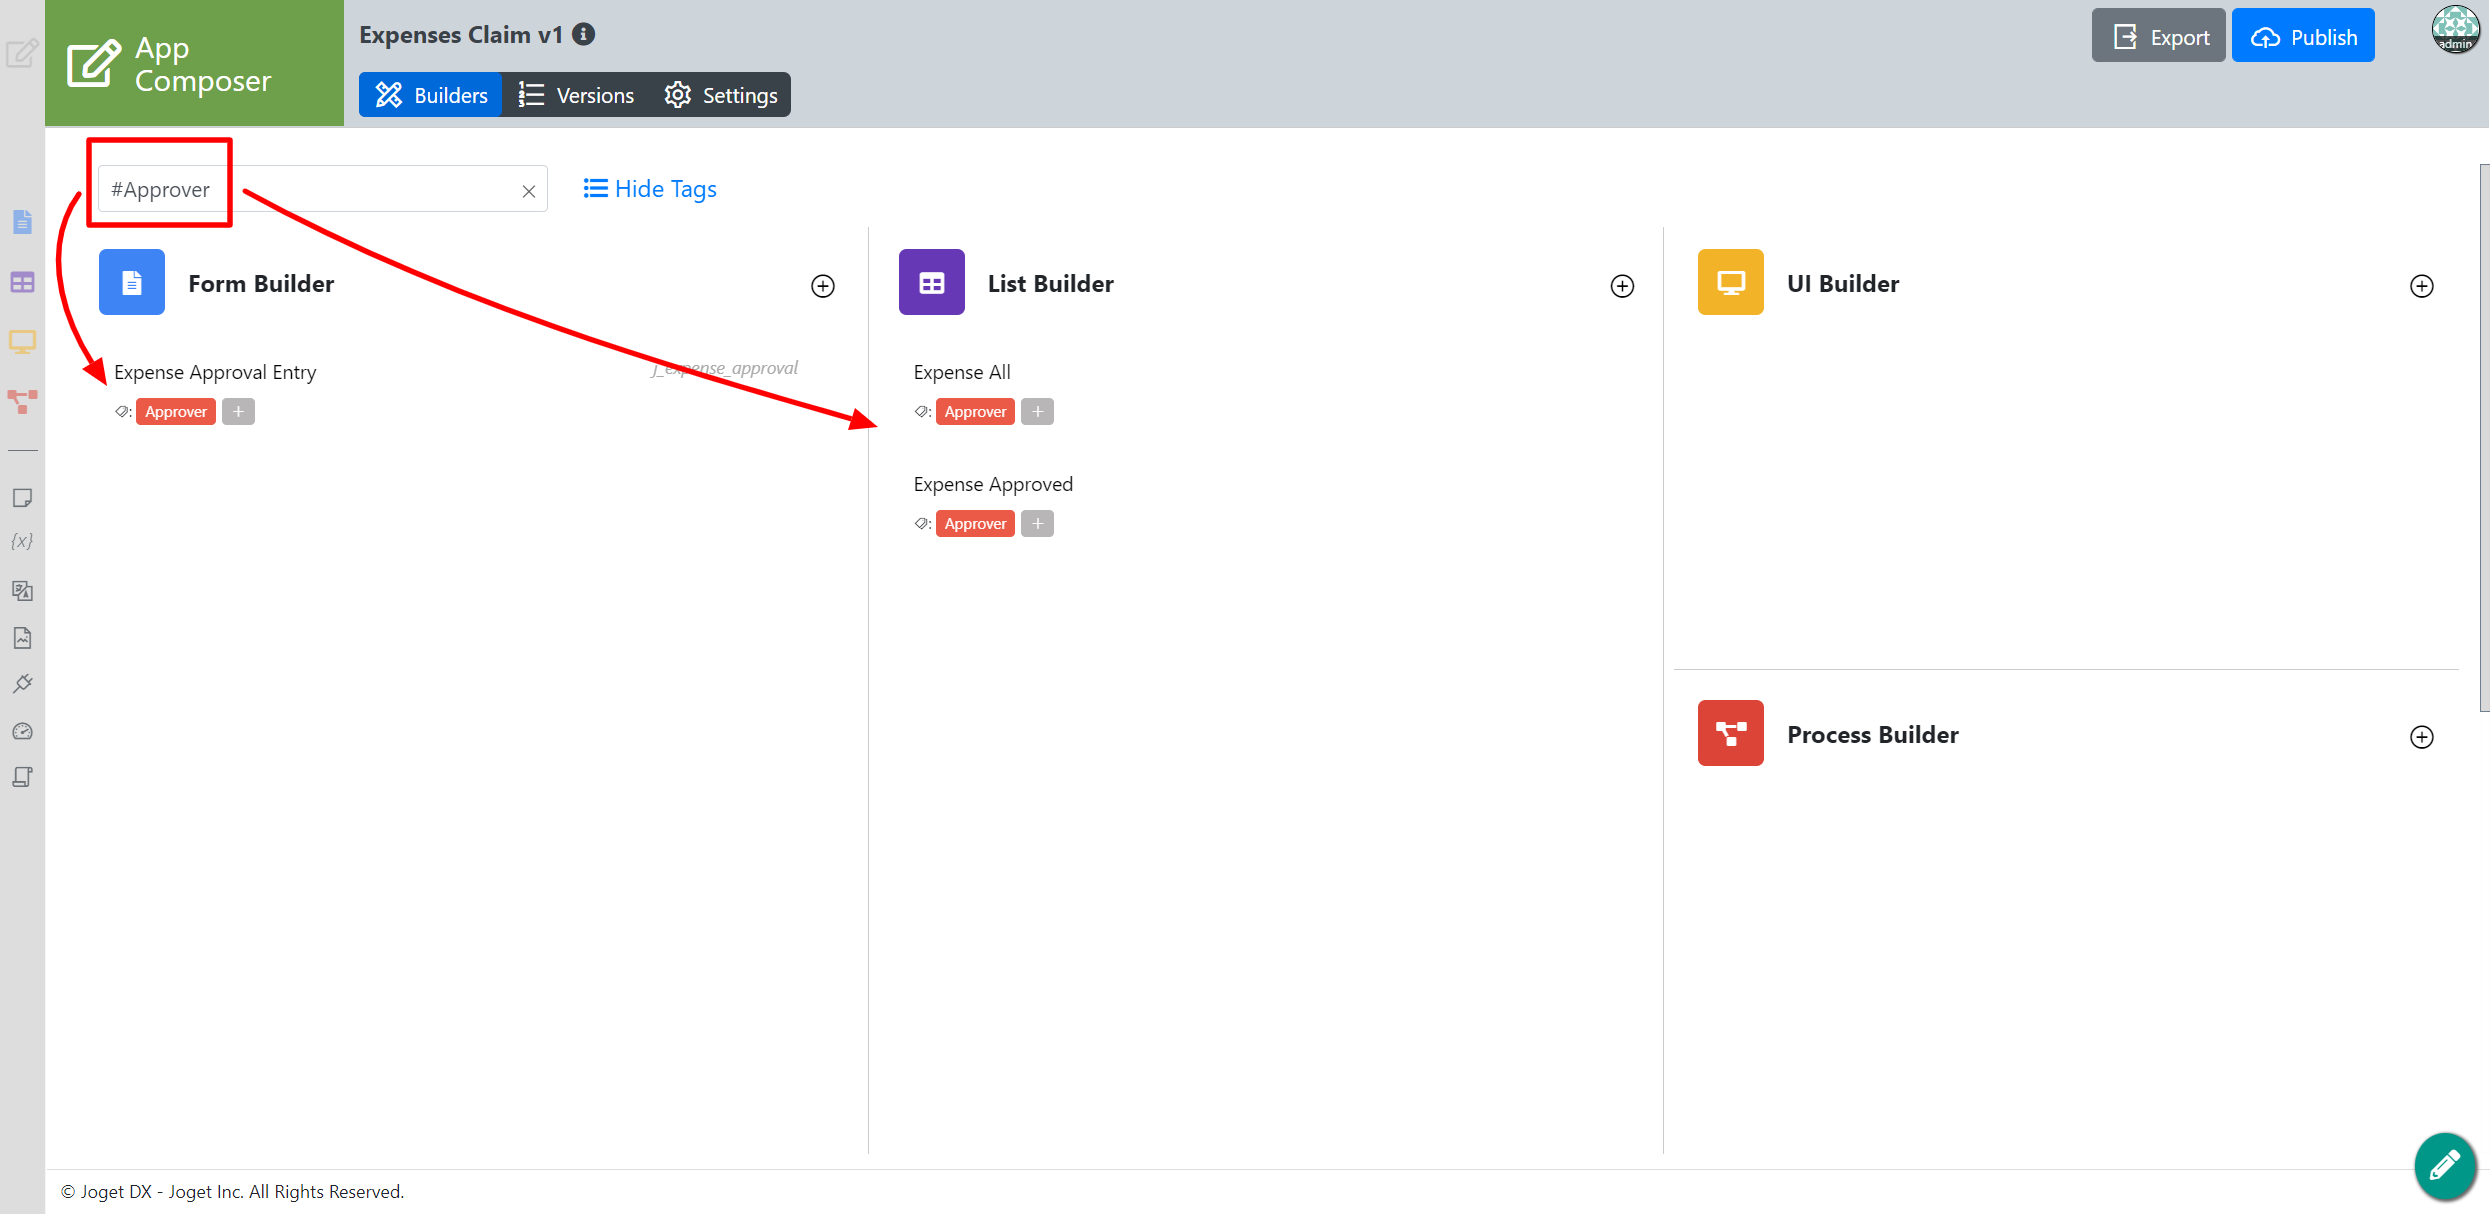
Task: Open environment variables {x} sidebar icon
Action: [x=22, y=541]
